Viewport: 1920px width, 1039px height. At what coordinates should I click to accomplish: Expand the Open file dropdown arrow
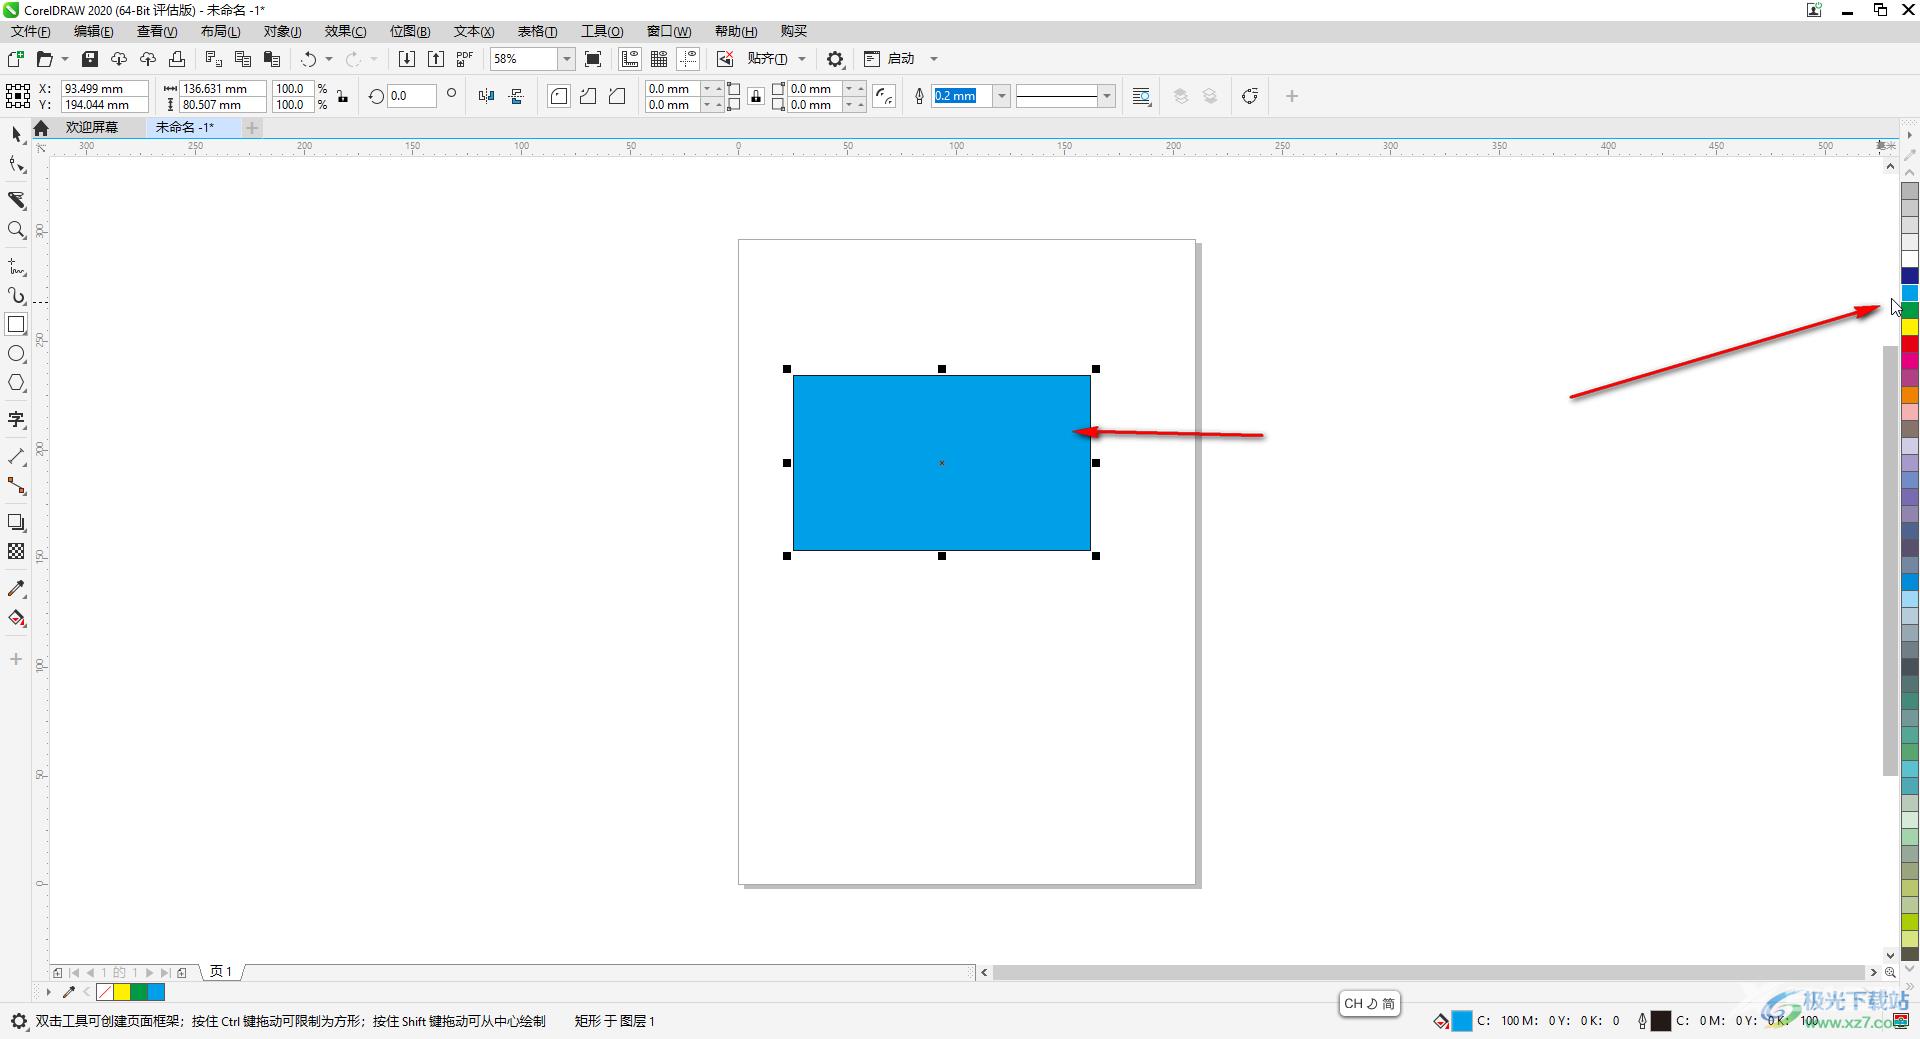[65, 59]
